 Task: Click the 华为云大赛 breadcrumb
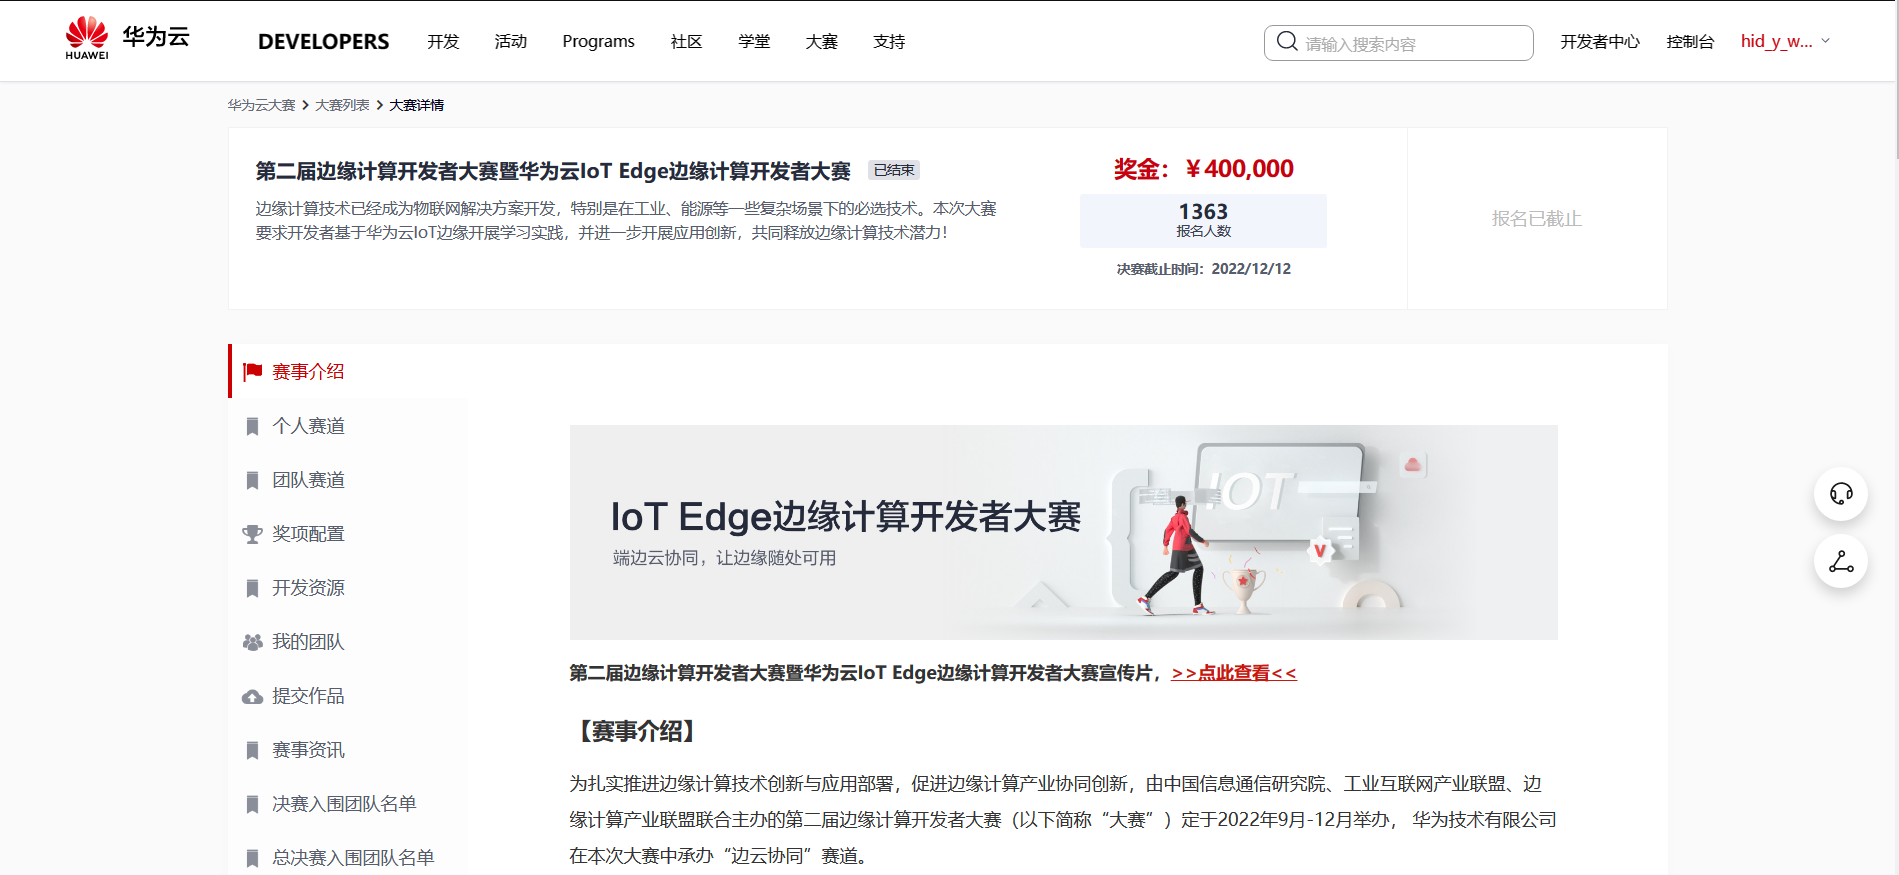coord(261,105)
